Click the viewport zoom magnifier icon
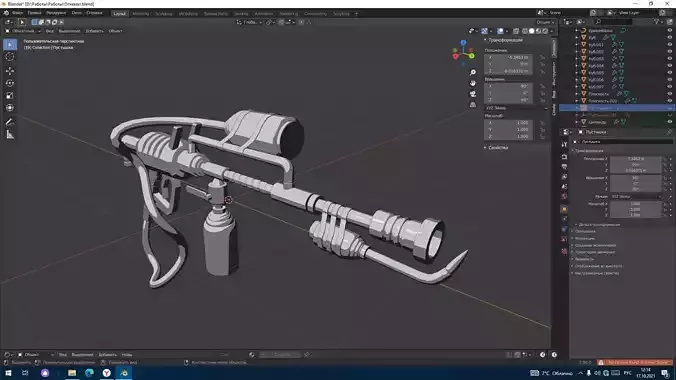 [473, 72]
